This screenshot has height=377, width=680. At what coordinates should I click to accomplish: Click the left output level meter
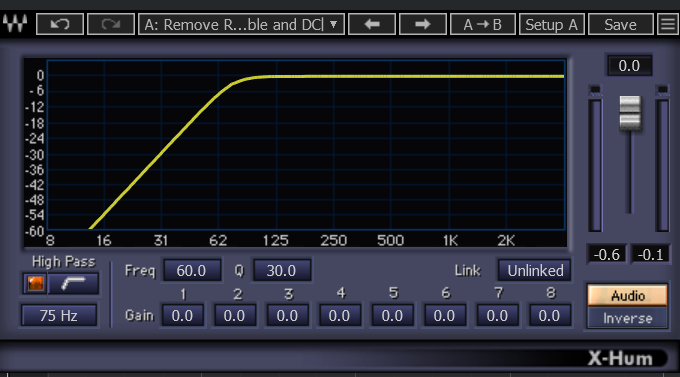click(595, 166)
